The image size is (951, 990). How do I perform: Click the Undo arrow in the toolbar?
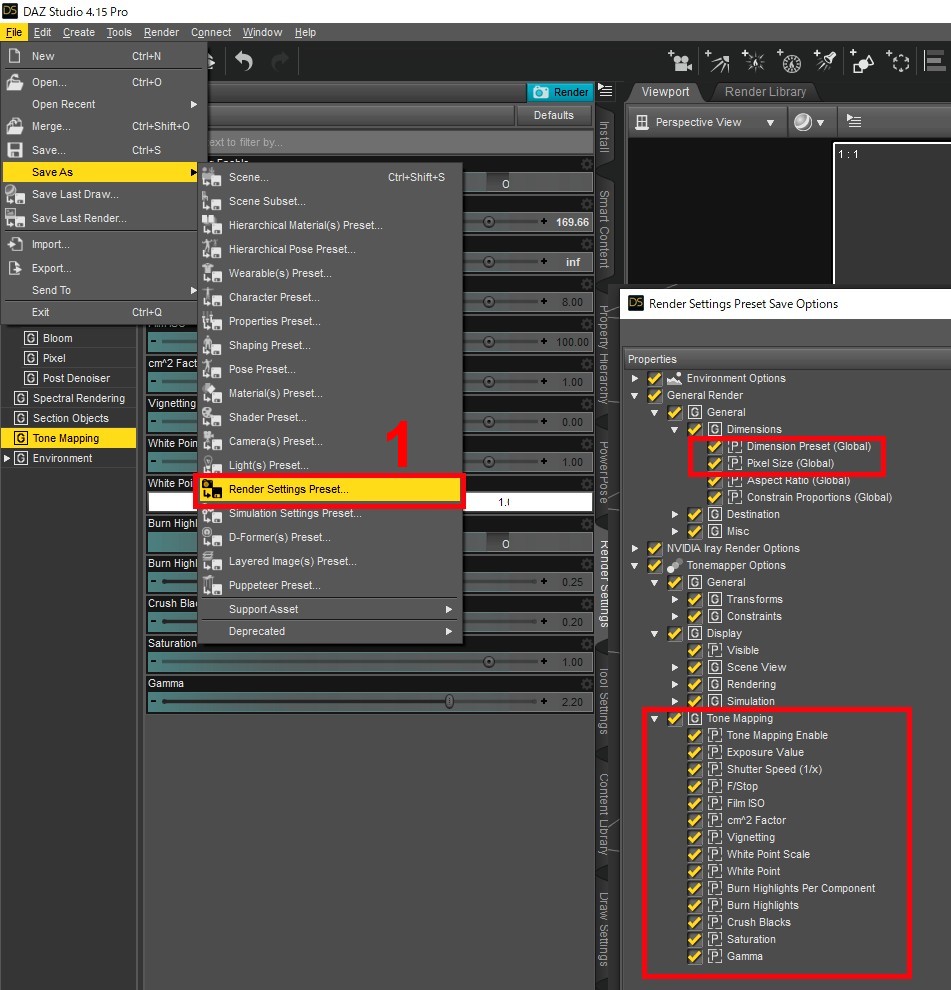[x=244, y=61]
